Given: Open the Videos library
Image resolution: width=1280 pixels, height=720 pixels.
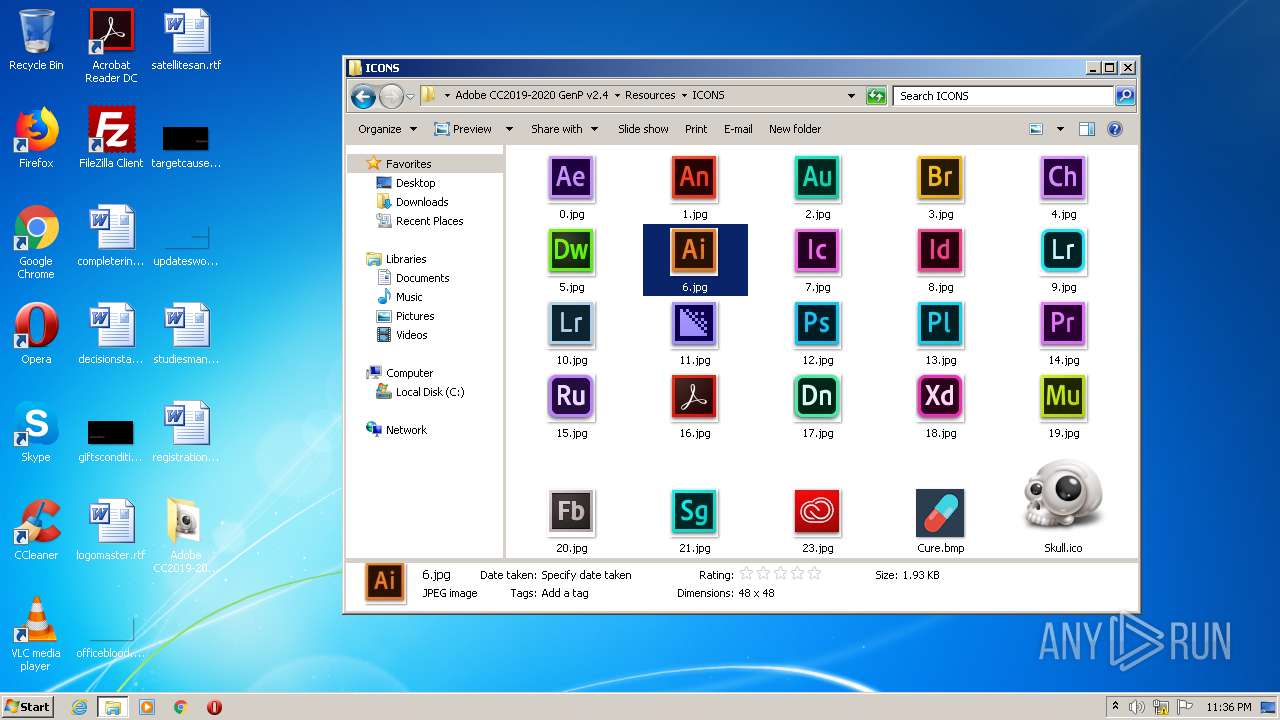Looking at the screenshot, I should pyautogui.click(x=411, y=335).
